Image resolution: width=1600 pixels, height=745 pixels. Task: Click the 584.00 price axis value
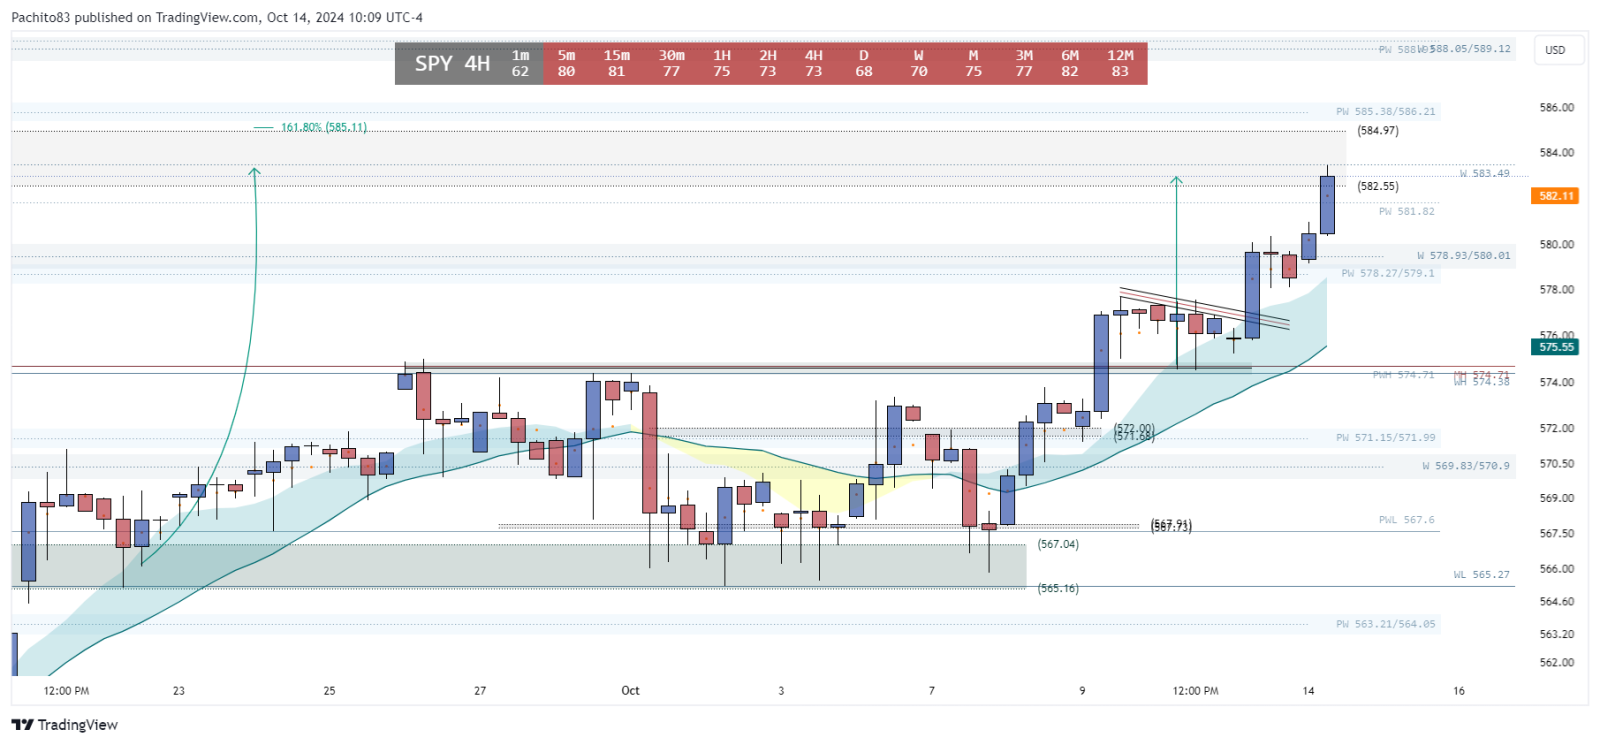pyautogui.click(x=1557, y=153)
